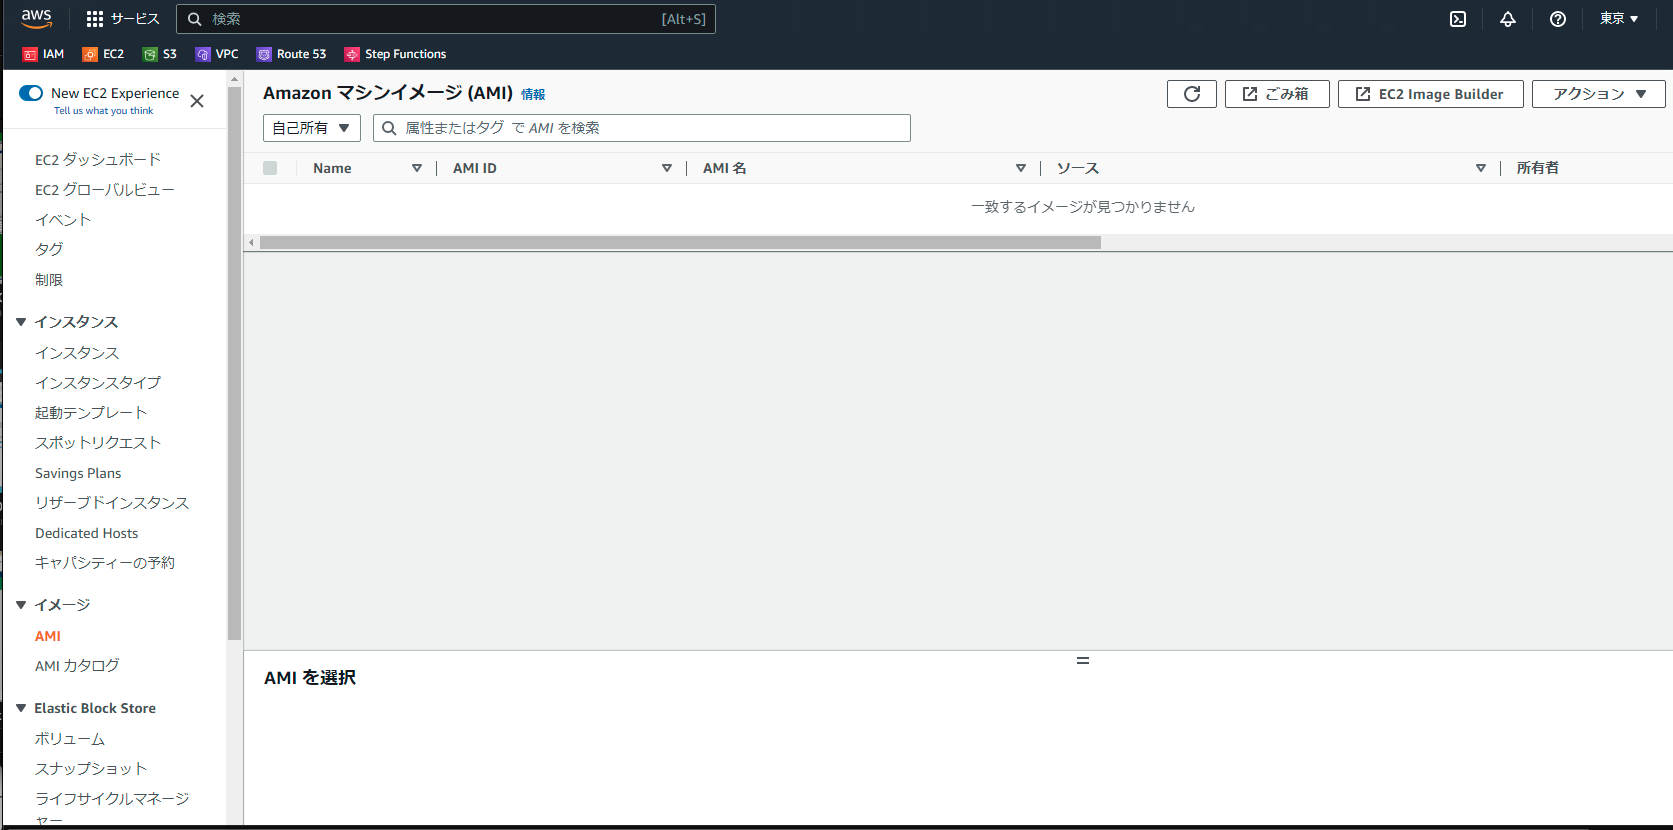Open the notifications bell icon
This screenshot has height=830, width=1673.
[1508, 19]
